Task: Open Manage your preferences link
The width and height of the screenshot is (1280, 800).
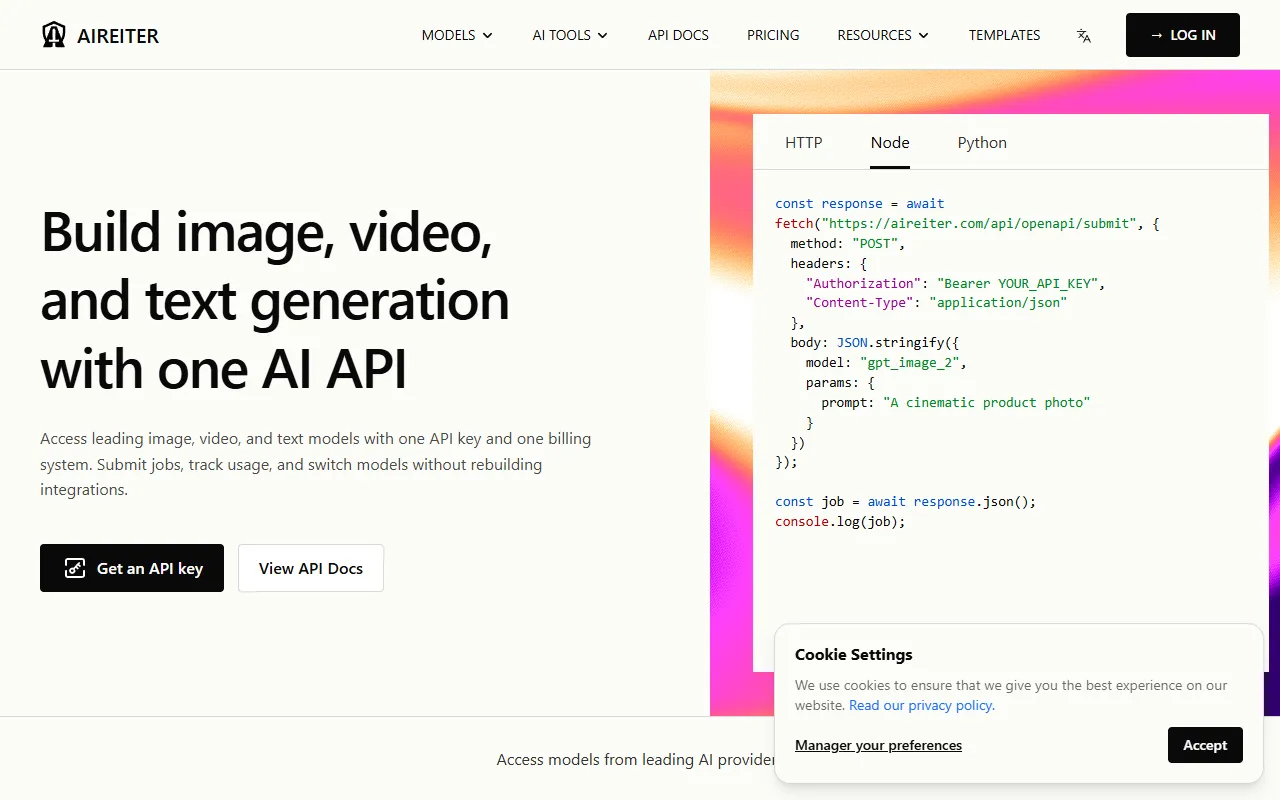Action: pos(878,745)
